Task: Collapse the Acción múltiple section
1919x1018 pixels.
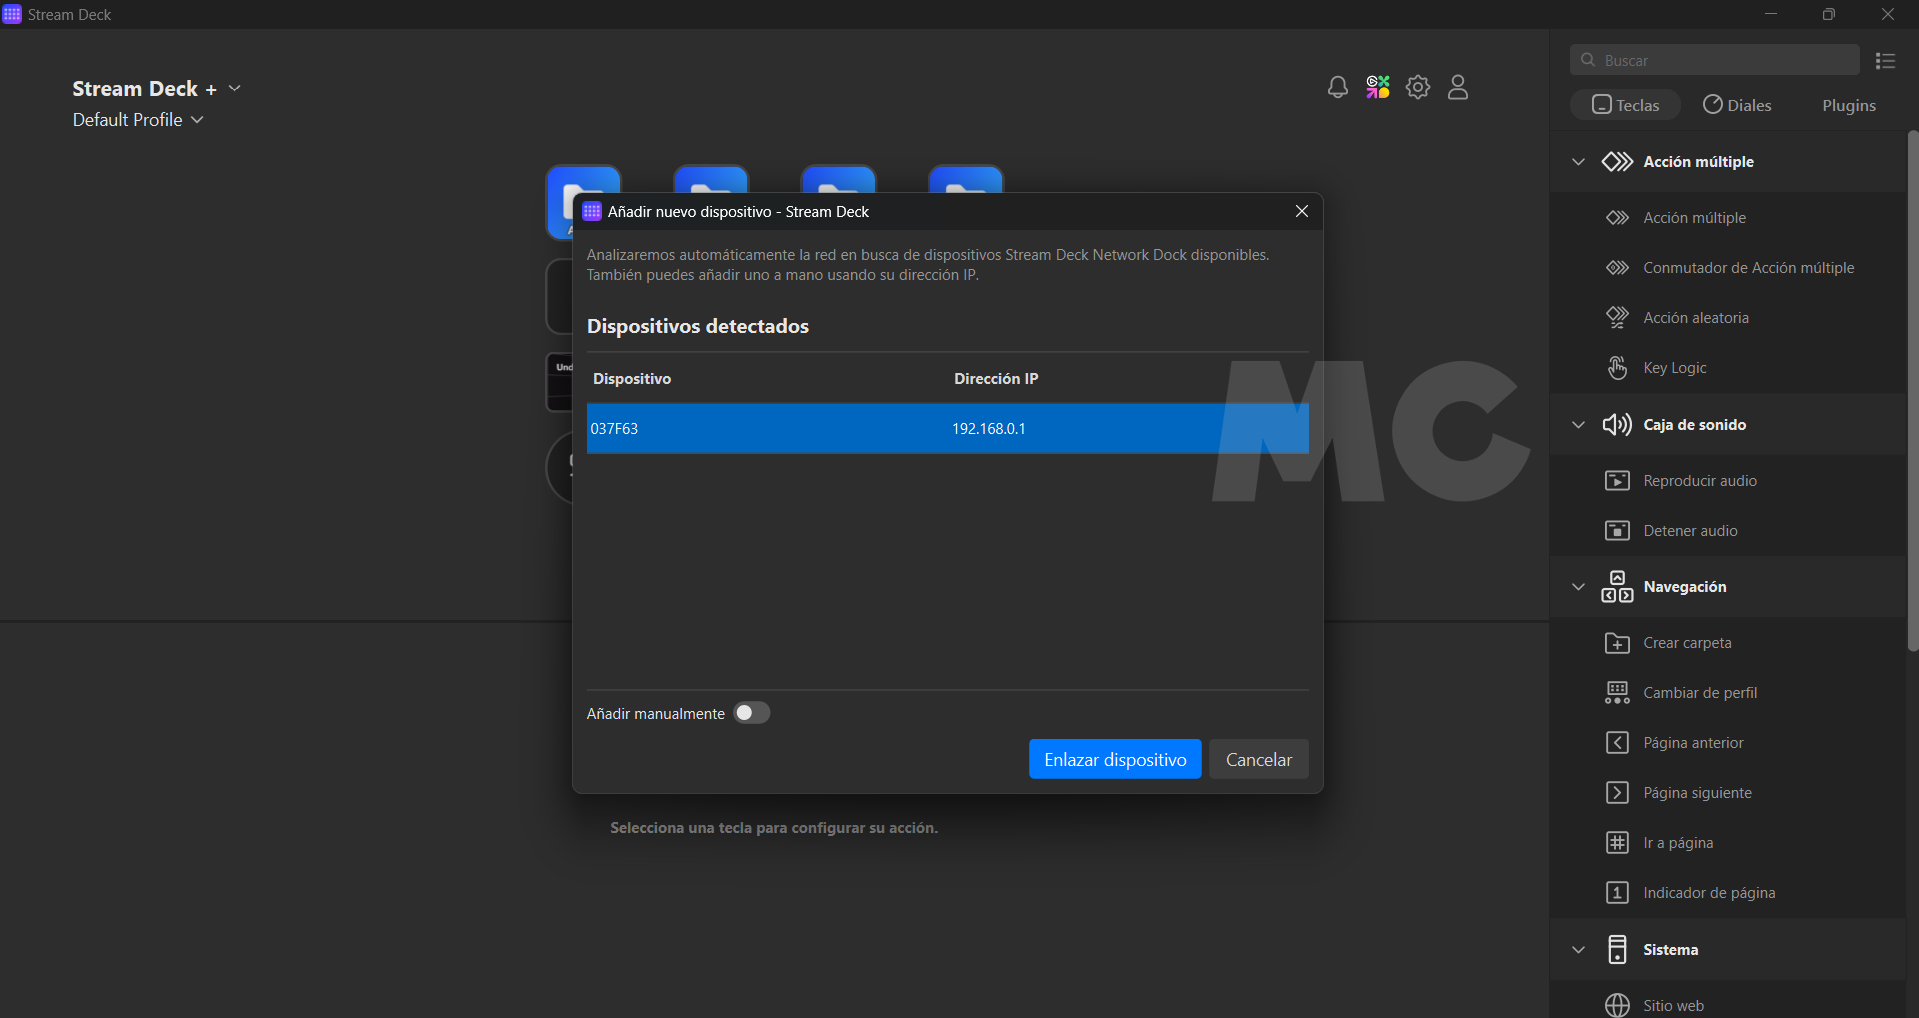Action: (x=1578, y=162)
